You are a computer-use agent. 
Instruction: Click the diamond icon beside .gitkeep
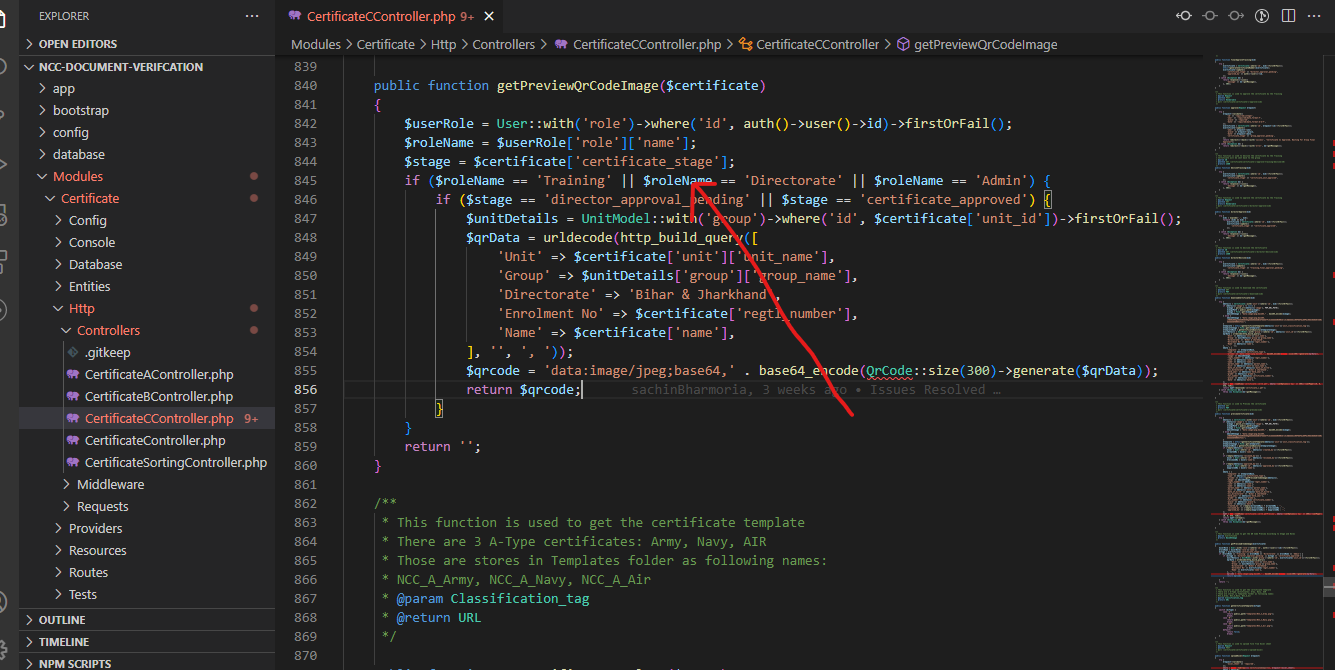point(73,353)
